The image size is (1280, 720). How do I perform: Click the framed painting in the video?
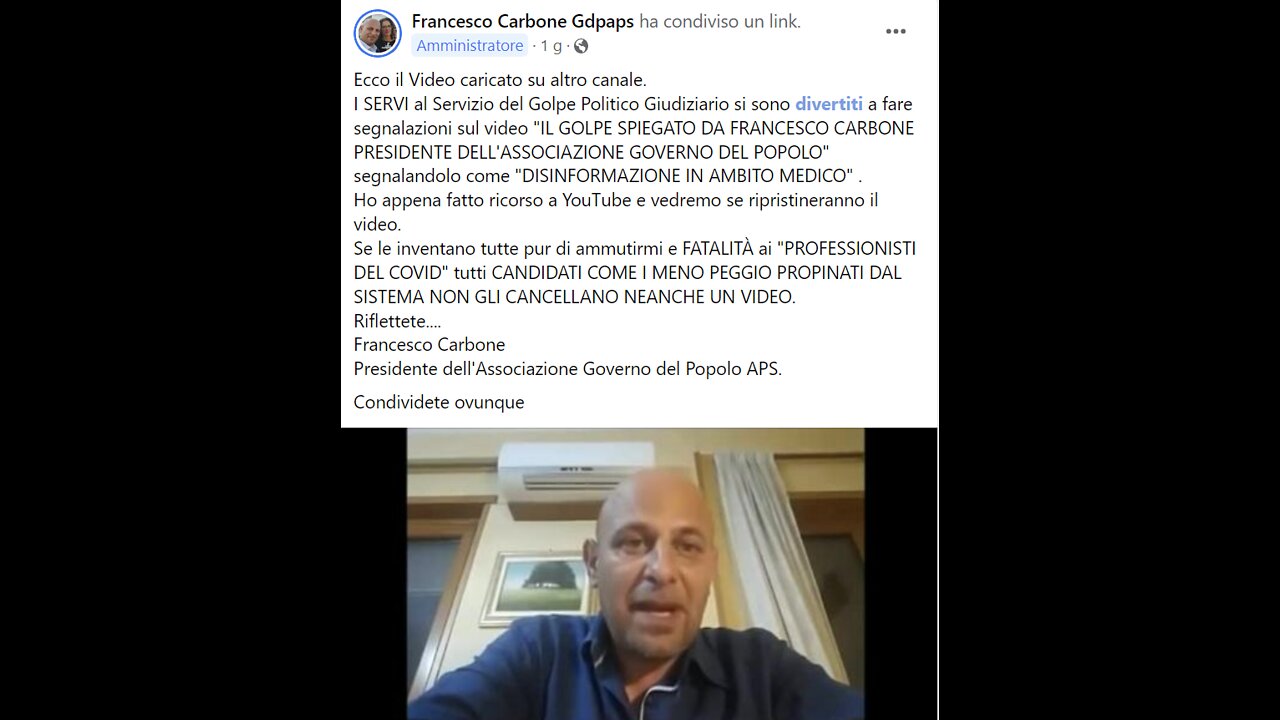[536, 587]
